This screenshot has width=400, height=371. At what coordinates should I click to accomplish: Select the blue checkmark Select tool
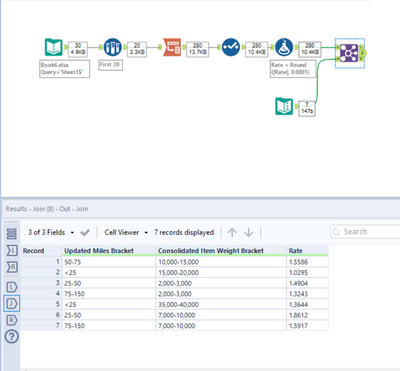pos(230,47)
